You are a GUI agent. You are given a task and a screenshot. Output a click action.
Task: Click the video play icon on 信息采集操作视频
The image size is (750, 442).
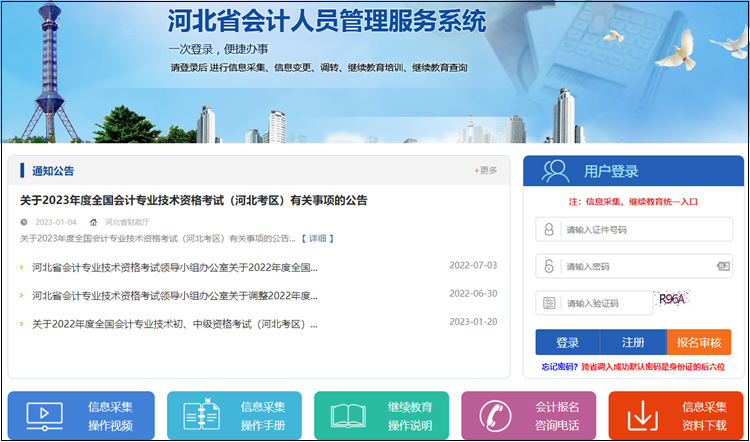pyautogui.click(x=44, y=416)
